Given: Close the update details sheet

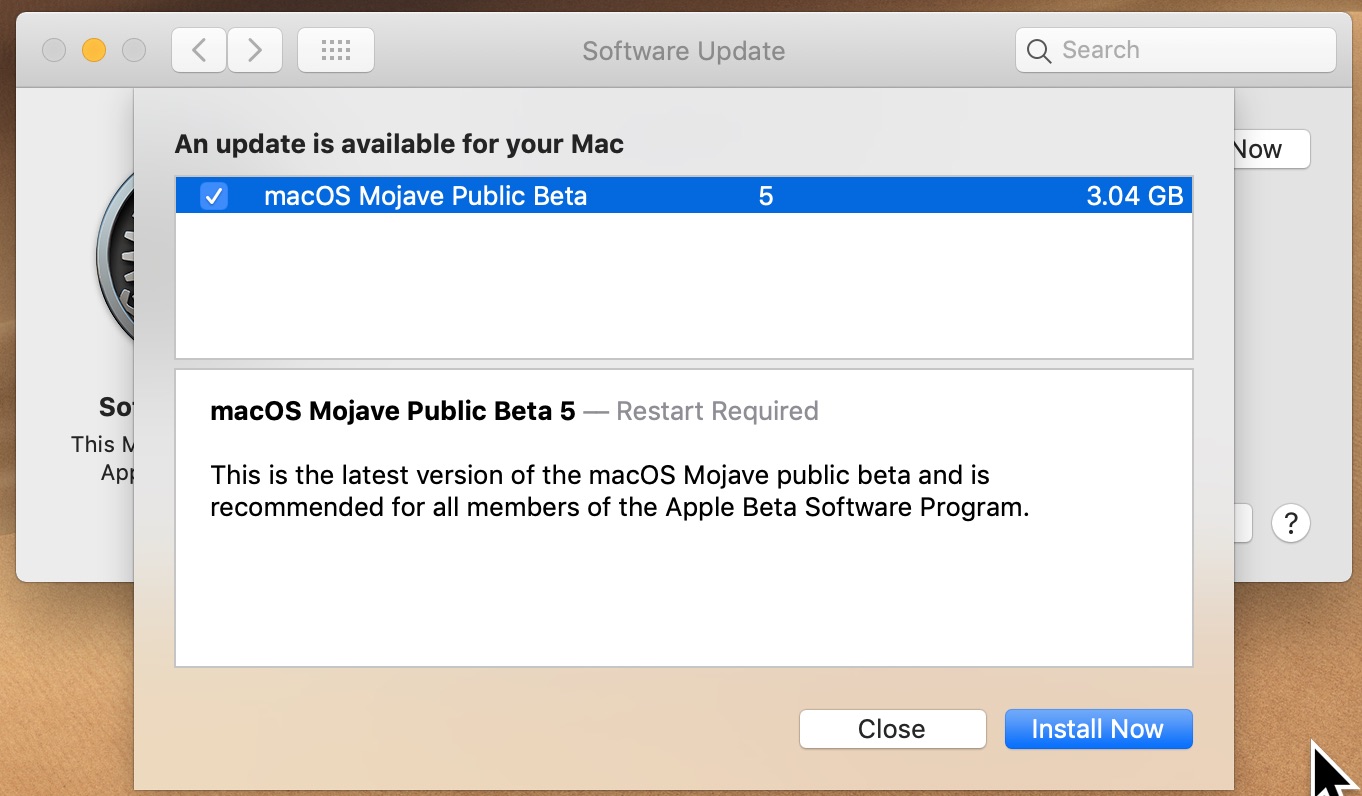Looking at the screenshot, I should tap(892, 729).
